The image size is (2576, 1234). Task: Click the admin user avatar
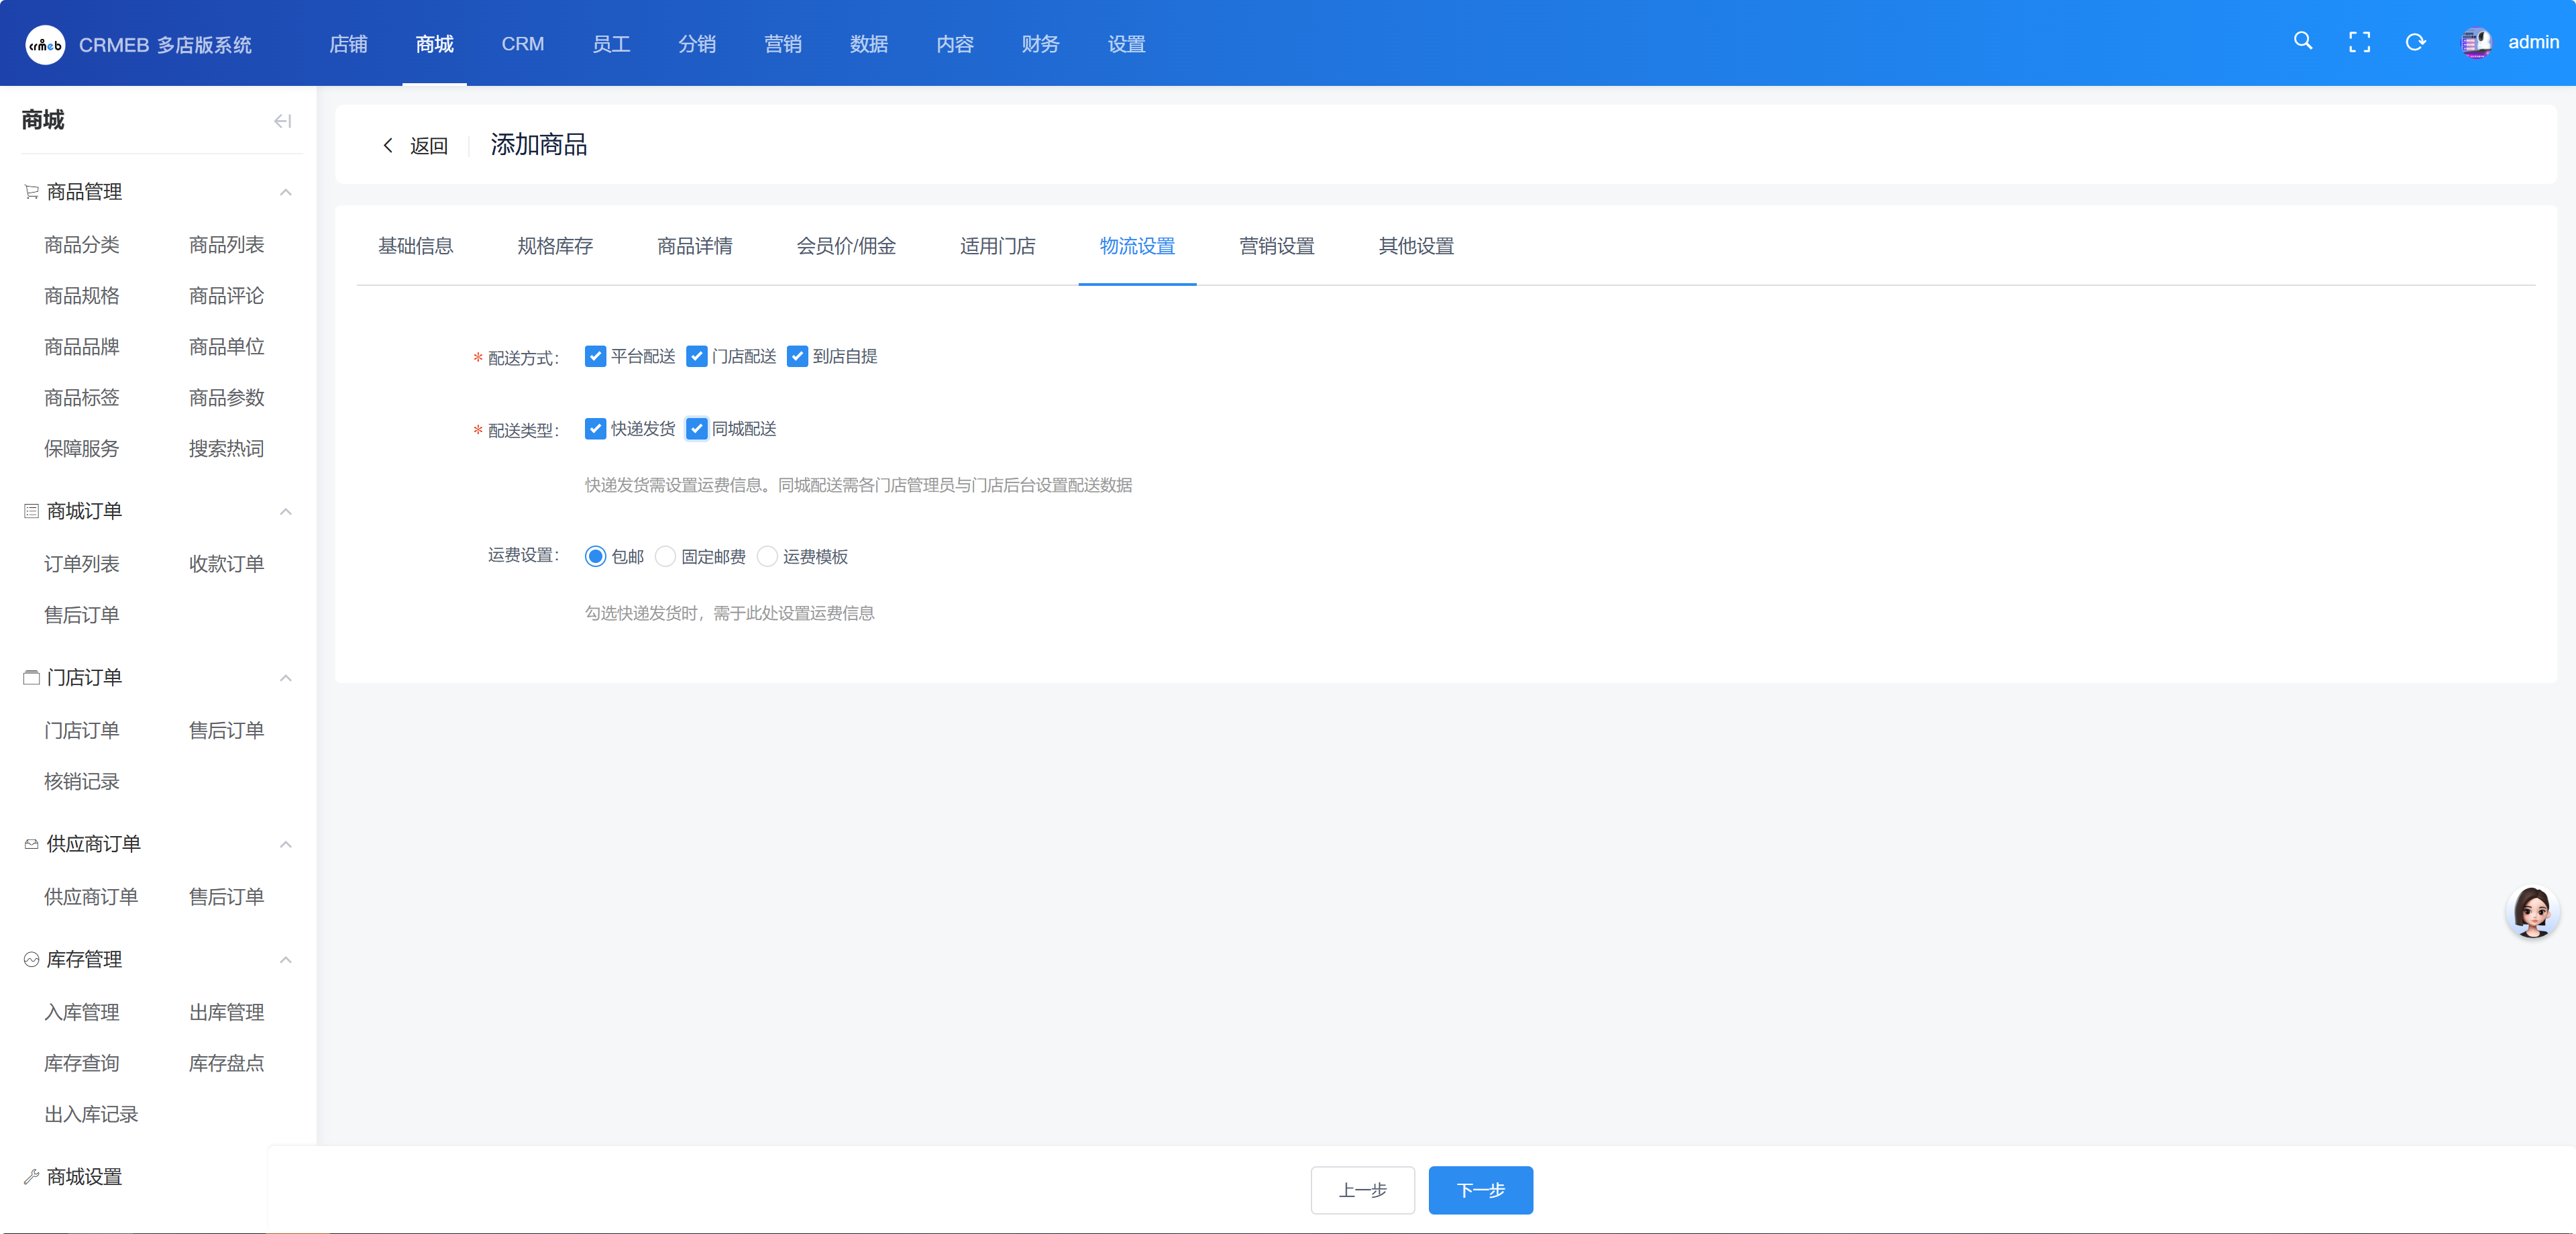point(2476,43)
